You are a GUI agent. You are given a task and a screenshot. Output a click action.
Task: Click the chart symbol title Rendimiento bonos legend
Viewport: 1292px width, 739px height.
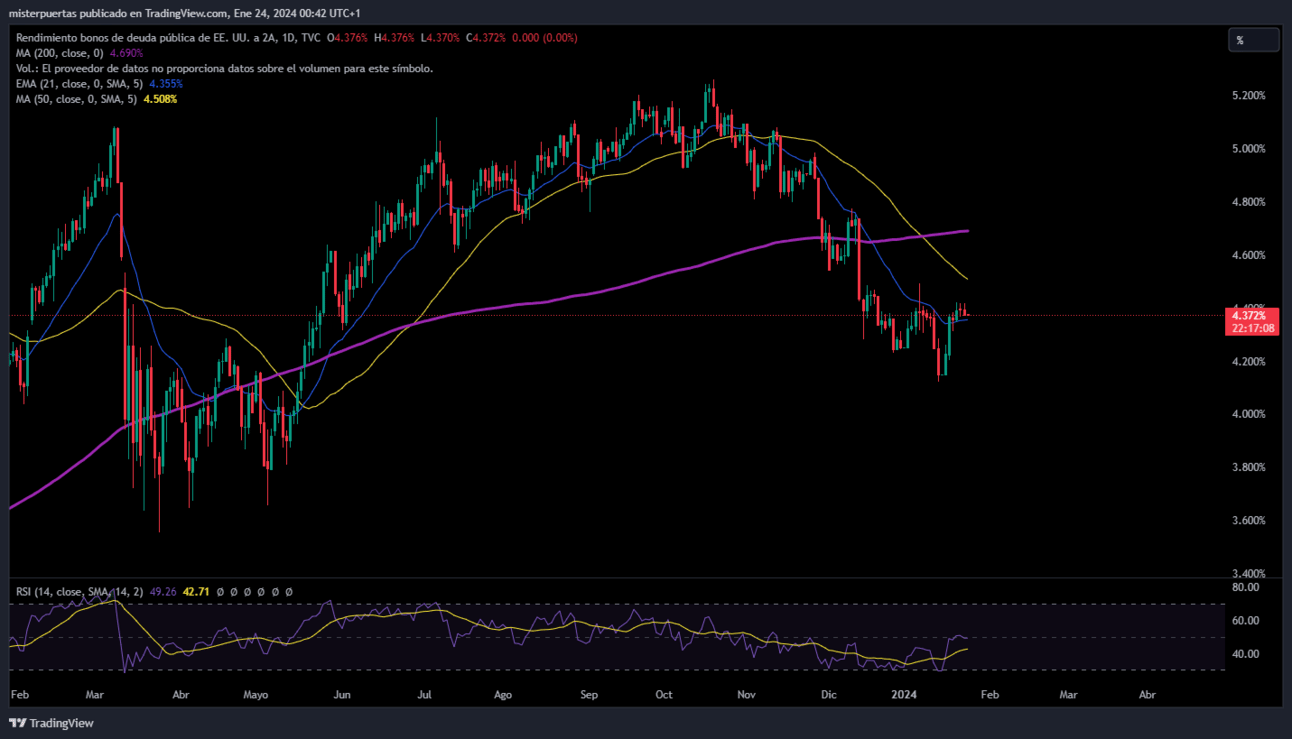coord(297,38)
